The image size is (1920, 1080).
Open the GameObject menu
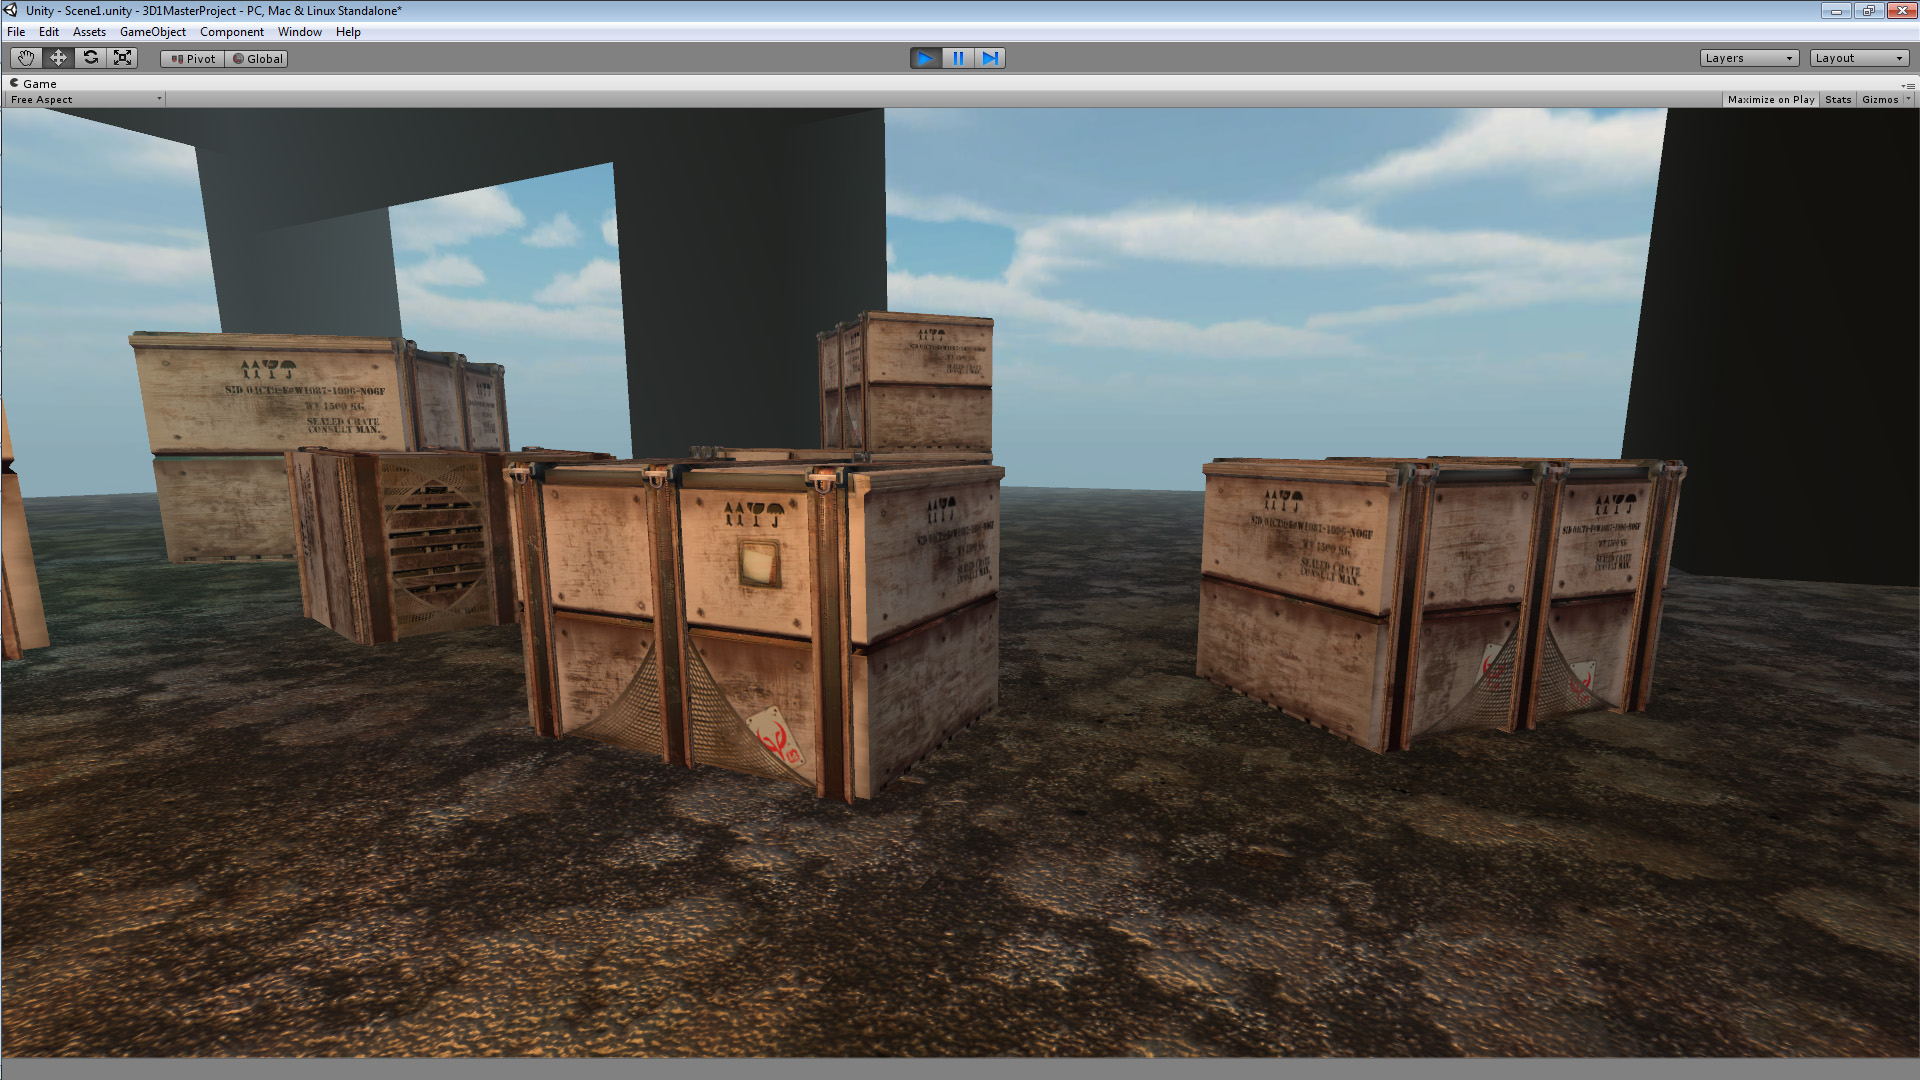(152, 32)
